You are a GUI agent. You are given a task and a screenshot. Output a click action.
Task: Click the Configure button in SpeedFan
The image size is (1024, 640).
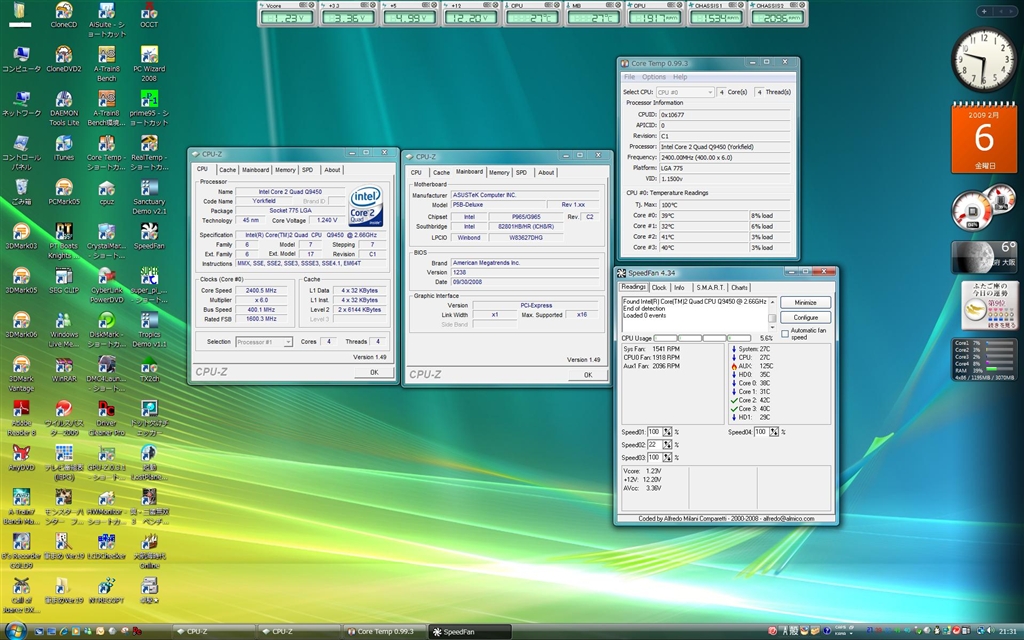coord(805,317)
